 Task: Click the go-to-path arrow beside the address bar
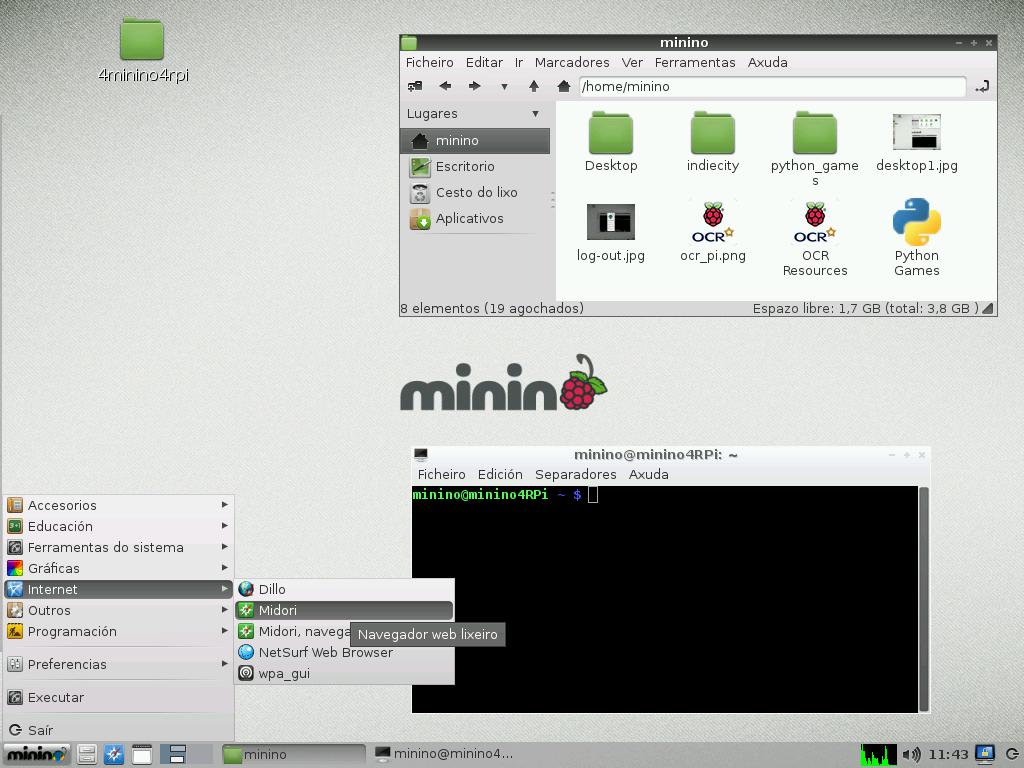[x=982, y=86]
